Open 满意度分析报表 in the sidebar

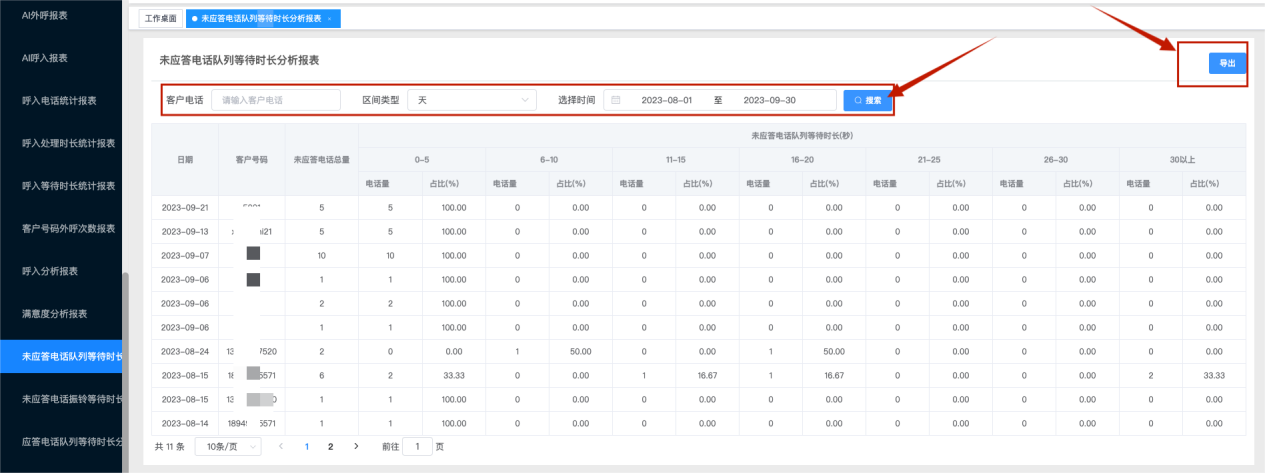click(55, 314)
